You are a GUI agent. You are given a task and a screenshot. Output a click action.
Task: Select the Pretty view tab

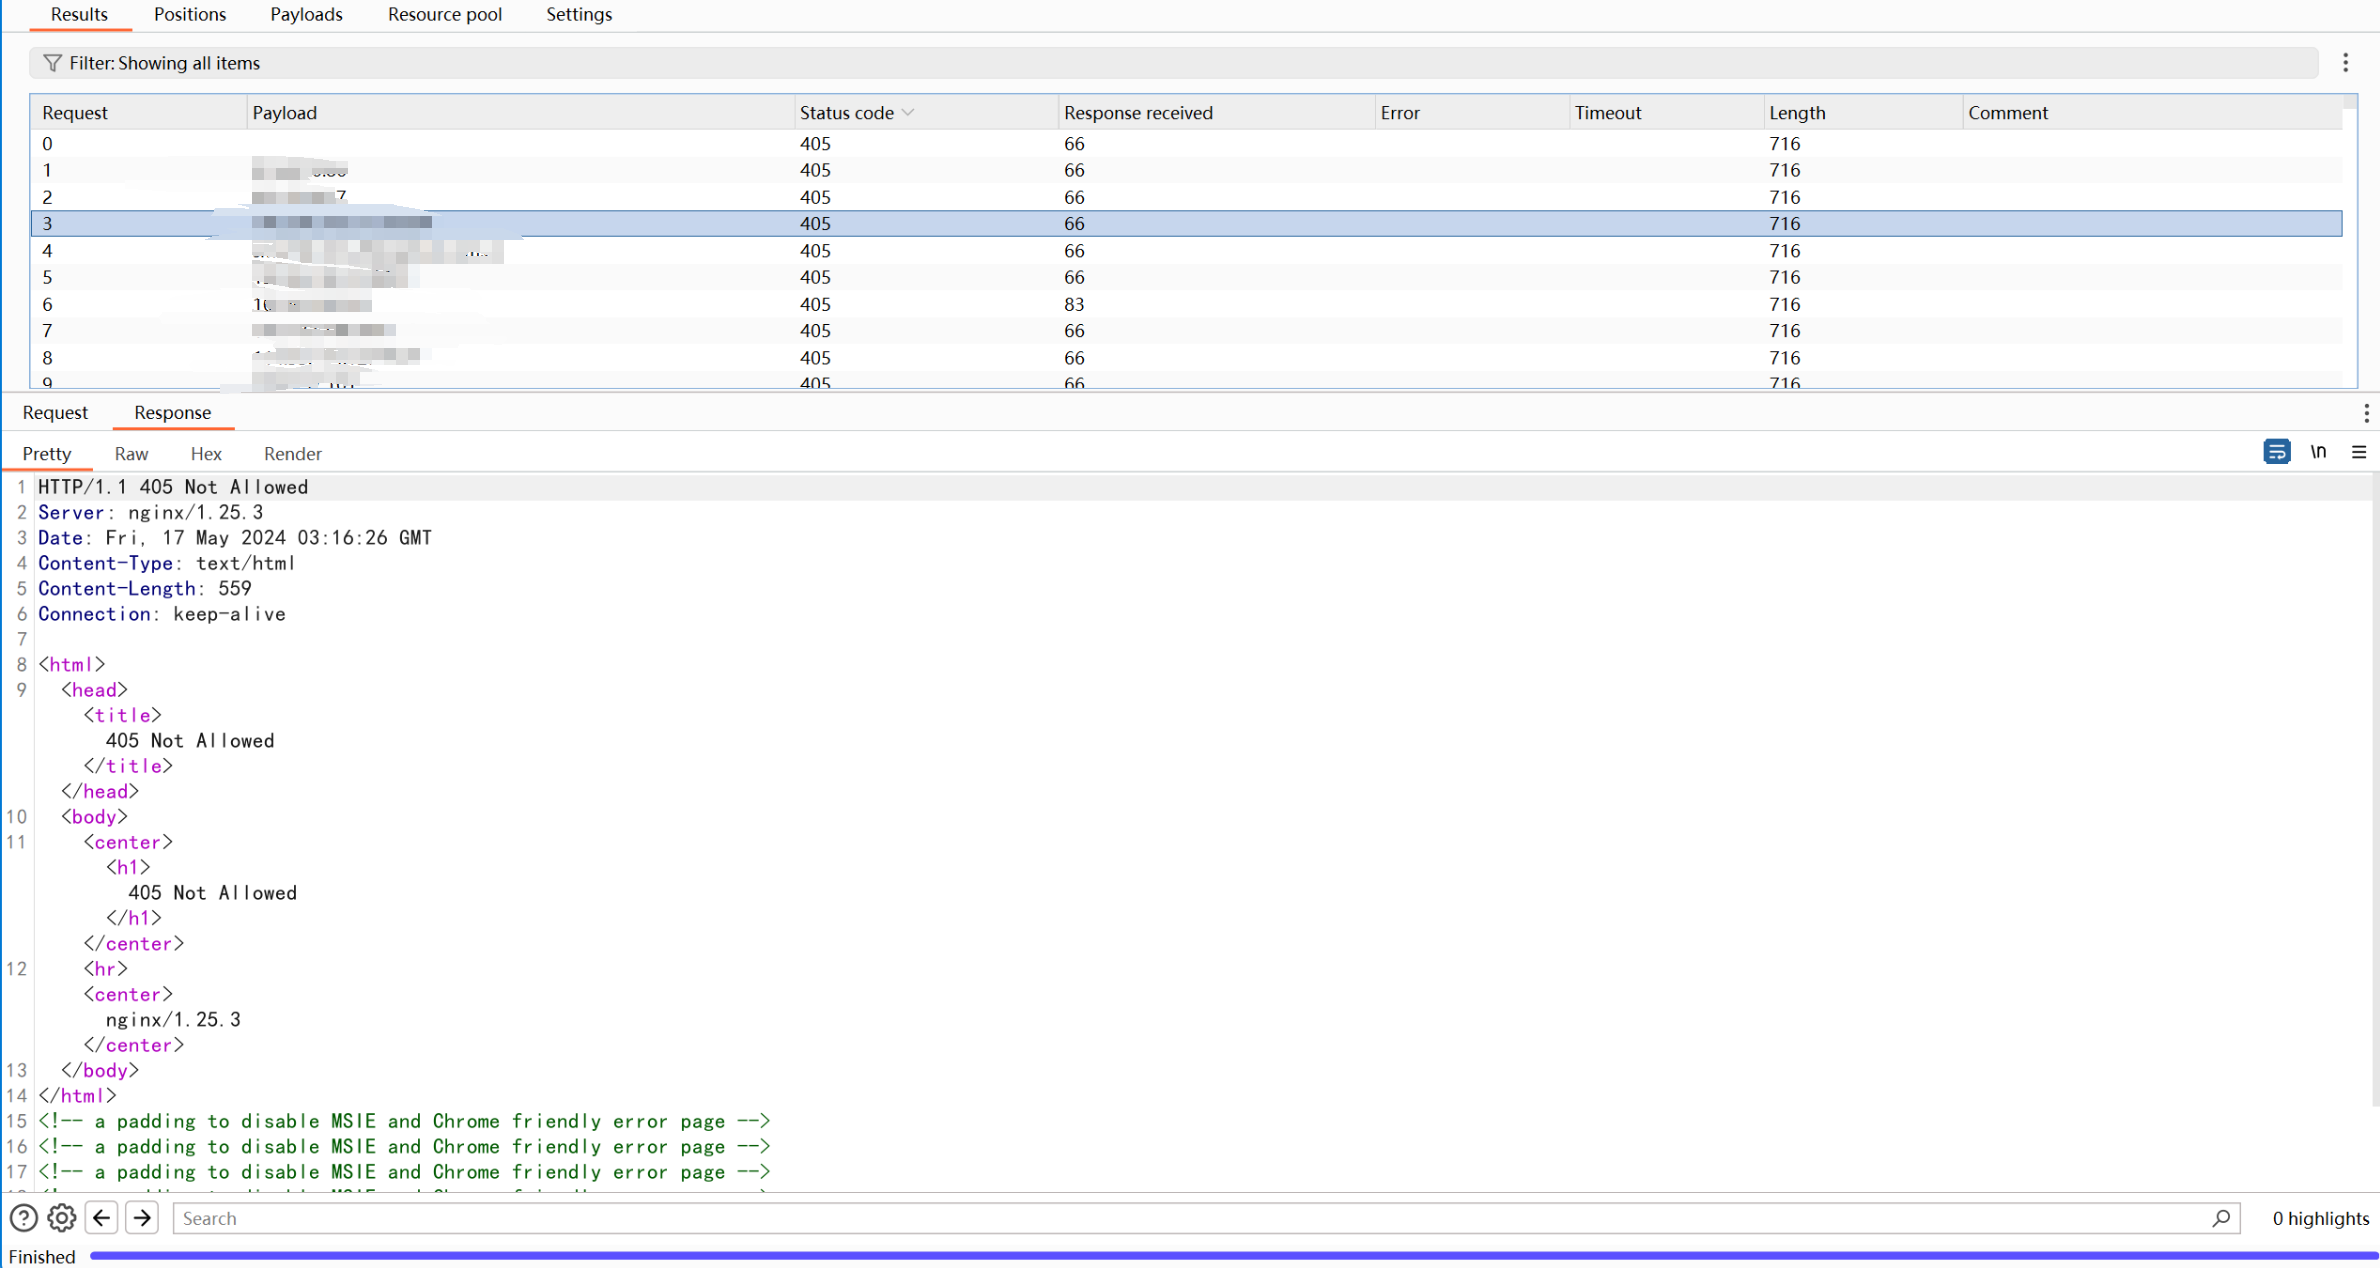(x=47, y=454)
